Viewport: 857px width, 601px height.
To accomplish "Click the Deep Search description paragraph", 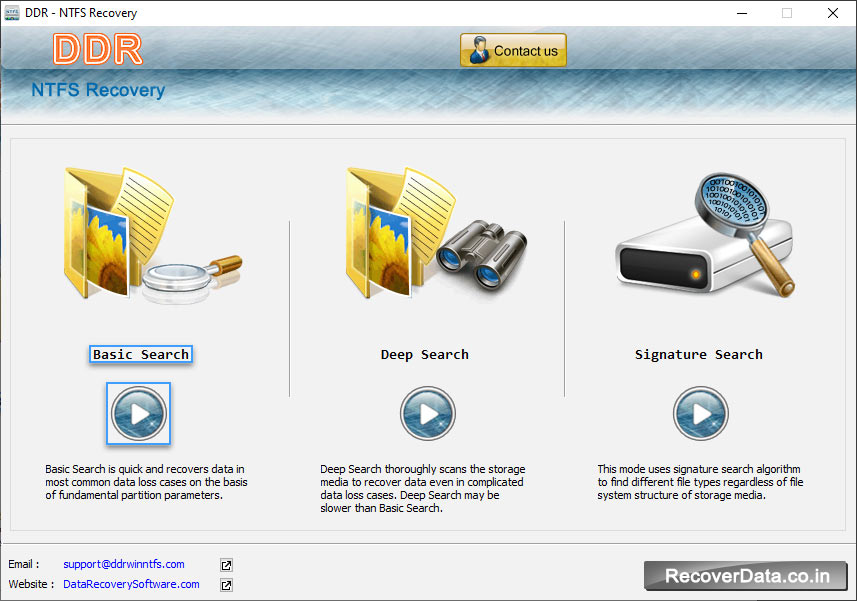I will tap(422, 488).
